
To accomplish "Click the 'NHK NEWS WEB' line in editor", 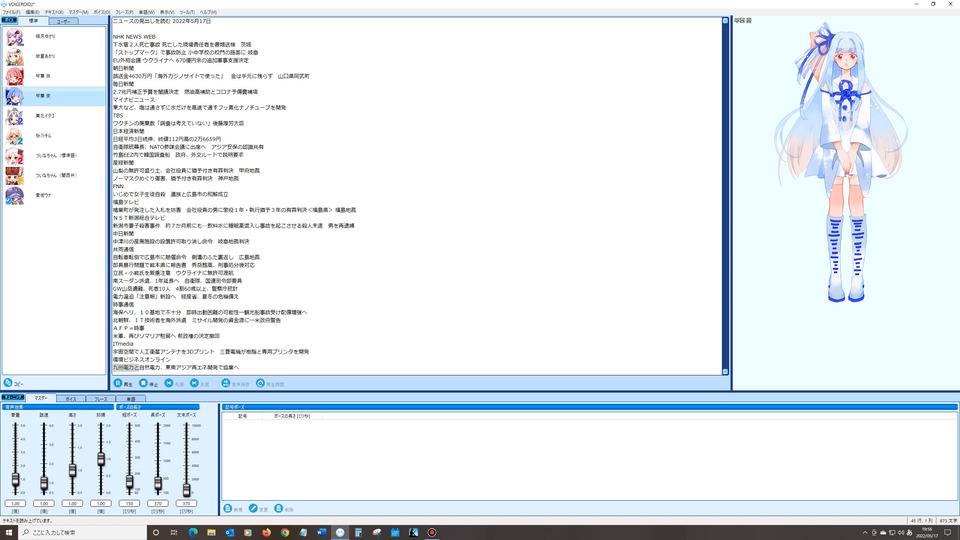I will point(134,37).
